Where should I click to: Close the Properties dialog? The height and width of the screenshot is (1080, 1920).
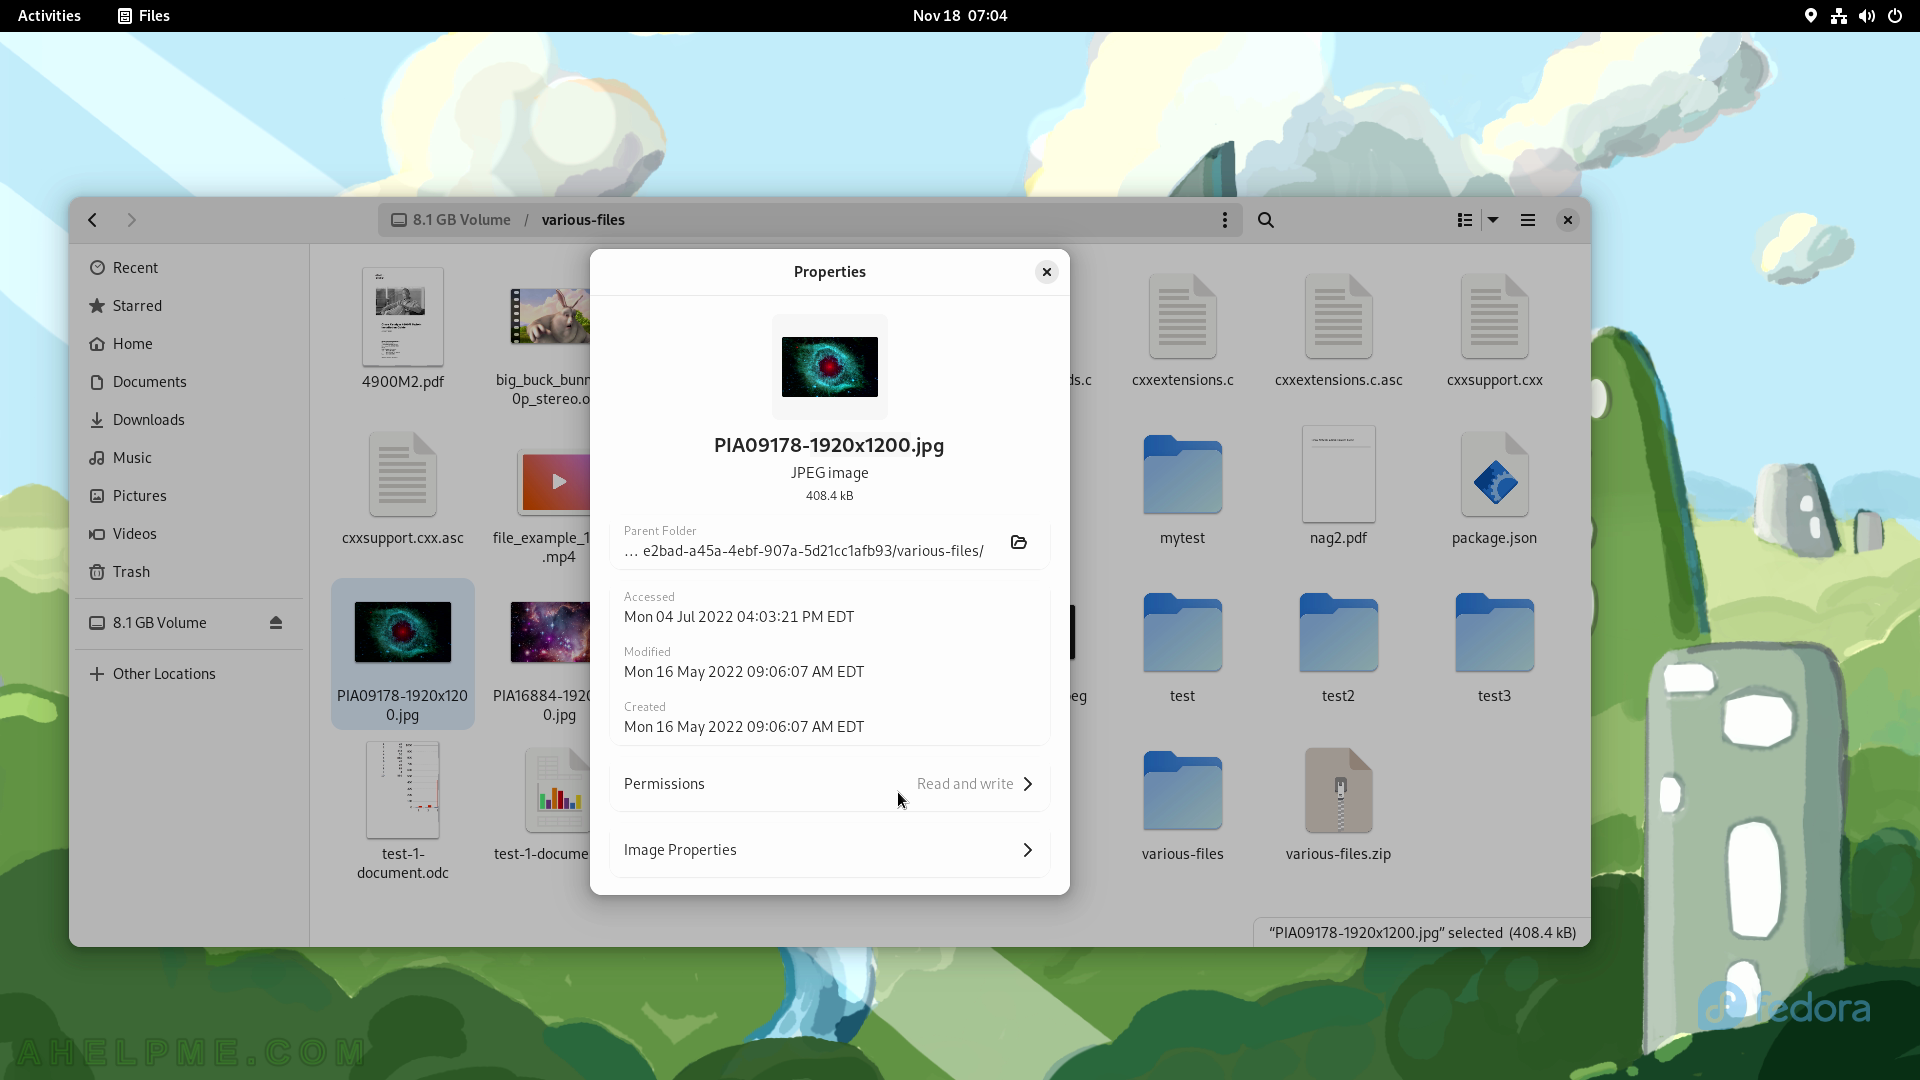1047,272
